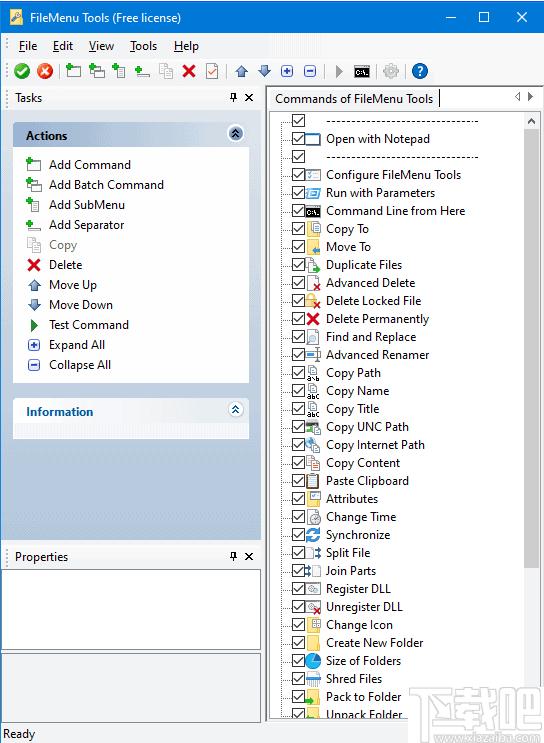Toggle the Delete Locked File checkbox
Screen dimensions: 544x743
tap(298, 301)
